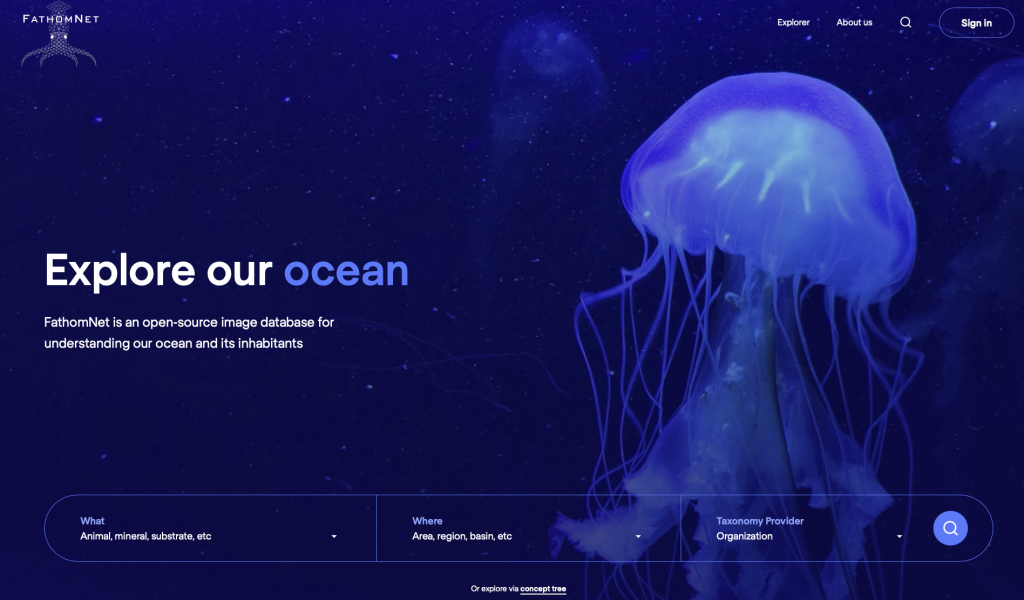Follow the concept tree link

pyautogui.click(x=543, y=589)
